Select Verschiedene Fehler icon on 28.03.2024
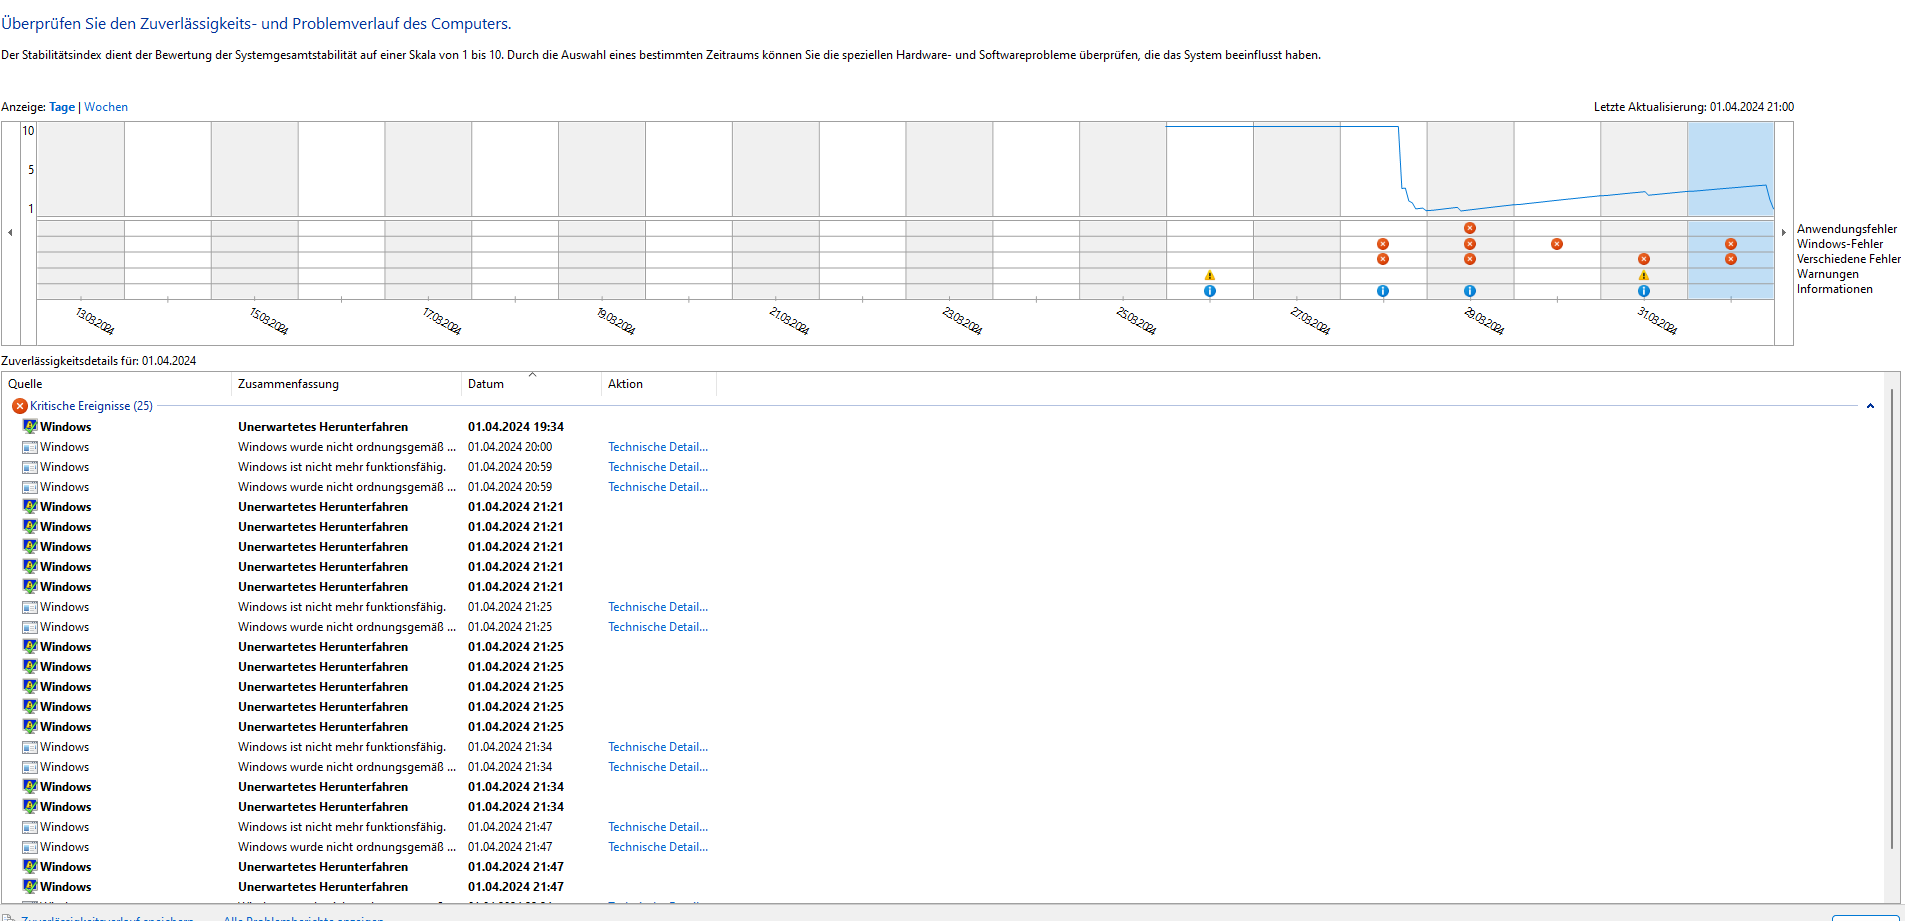The width and height of the screenshot is (1905, 921). [x=1383, y=259]
